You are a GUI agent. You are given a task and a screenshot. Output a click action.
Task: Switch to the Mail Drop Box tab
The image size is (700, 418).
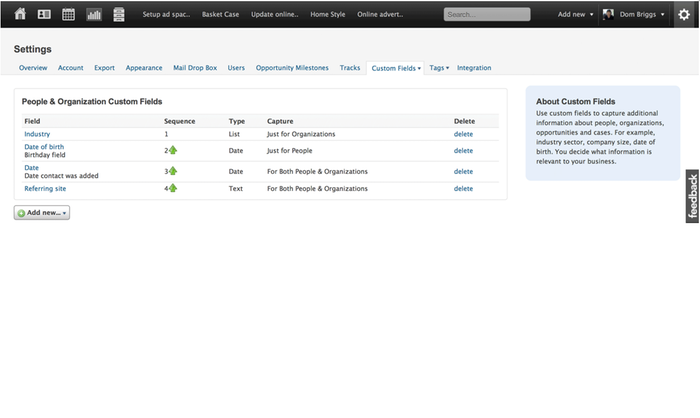[195, 68]
